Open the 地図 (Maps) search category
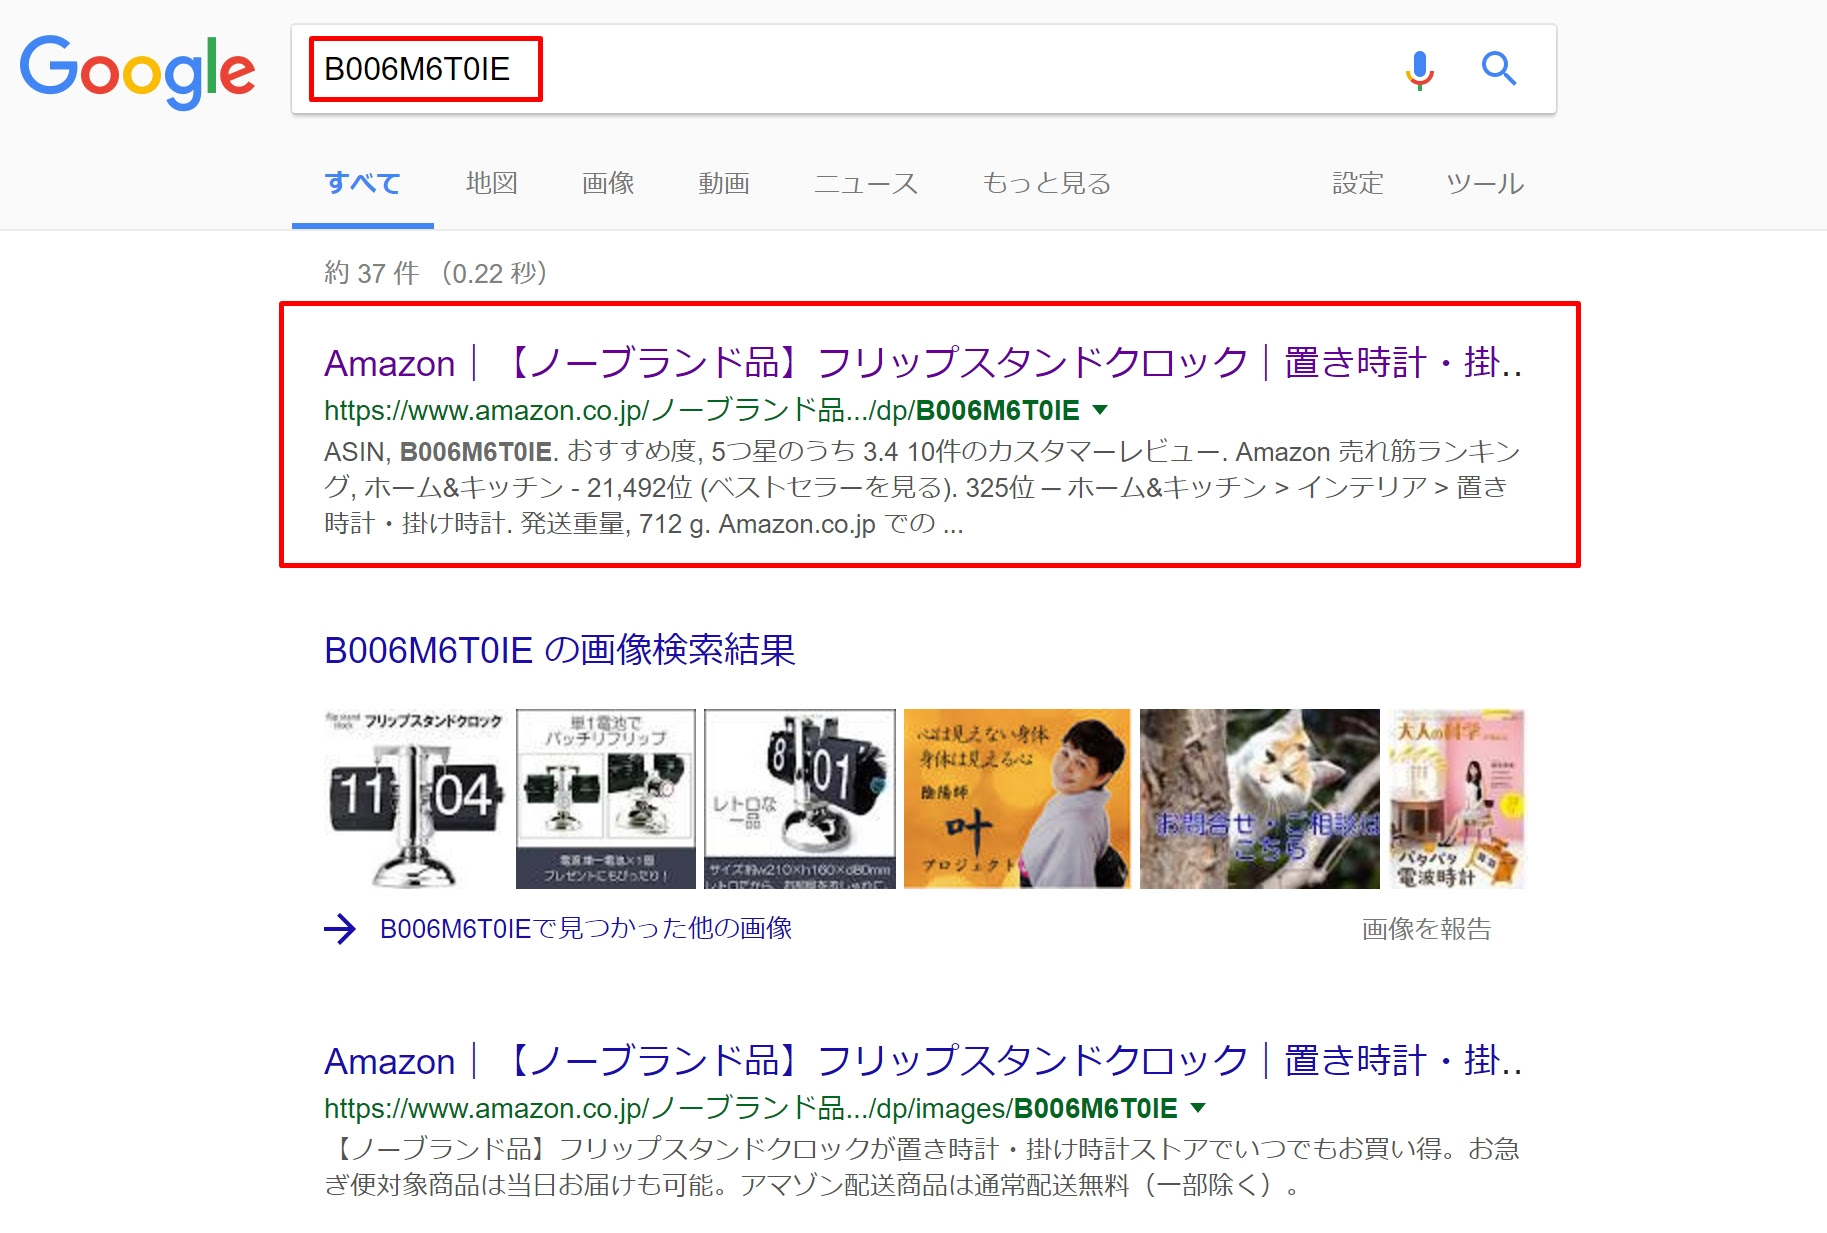Image resolution: width=1827 pixels, height=1233 pixels. (x=489, y=183)
